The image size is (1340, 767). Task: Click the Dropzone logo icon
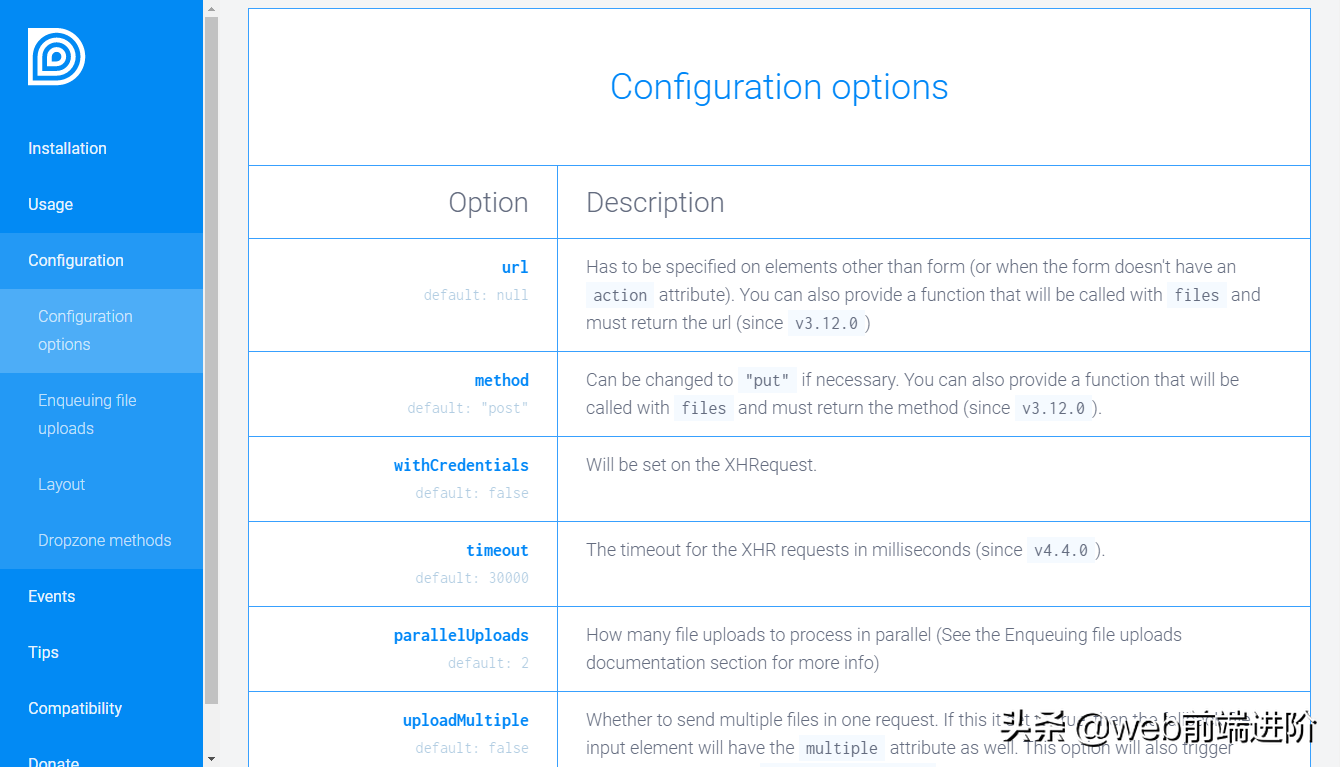[56, 57]
